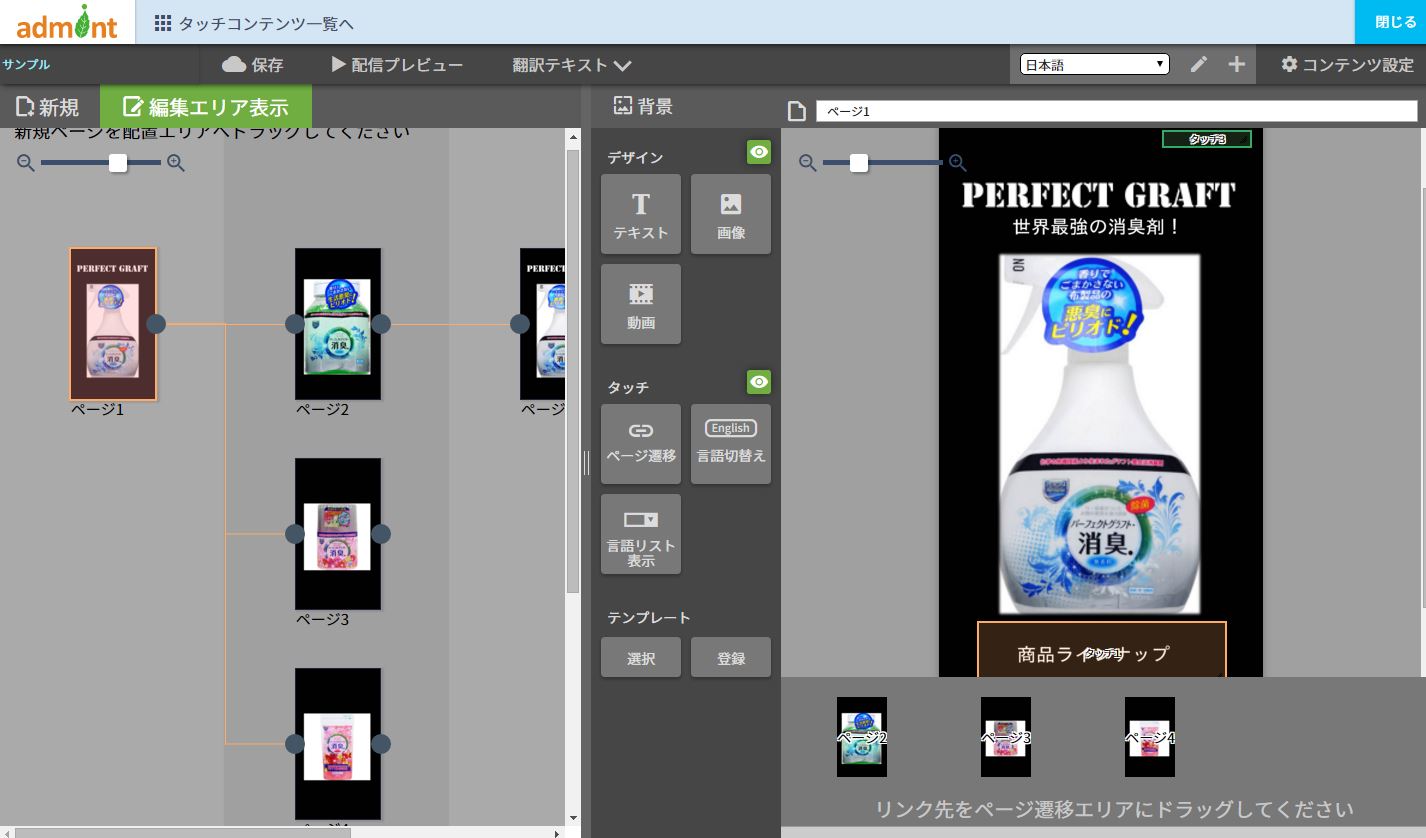Add a ページ遷移 link touch

(641, 444)
